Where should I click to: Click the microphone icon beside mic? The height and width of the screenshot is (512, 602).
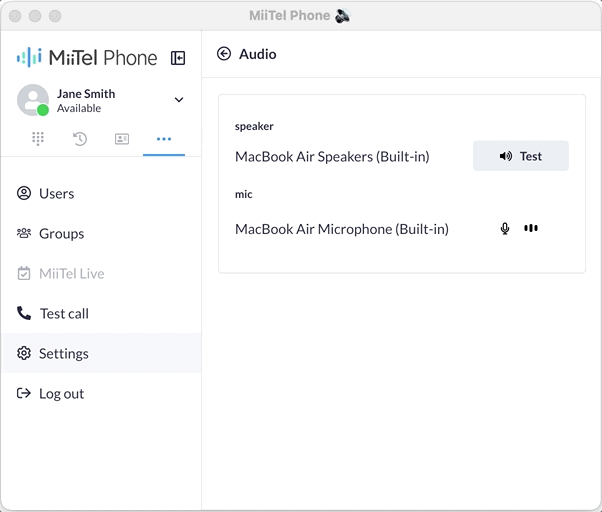(505, 229)
